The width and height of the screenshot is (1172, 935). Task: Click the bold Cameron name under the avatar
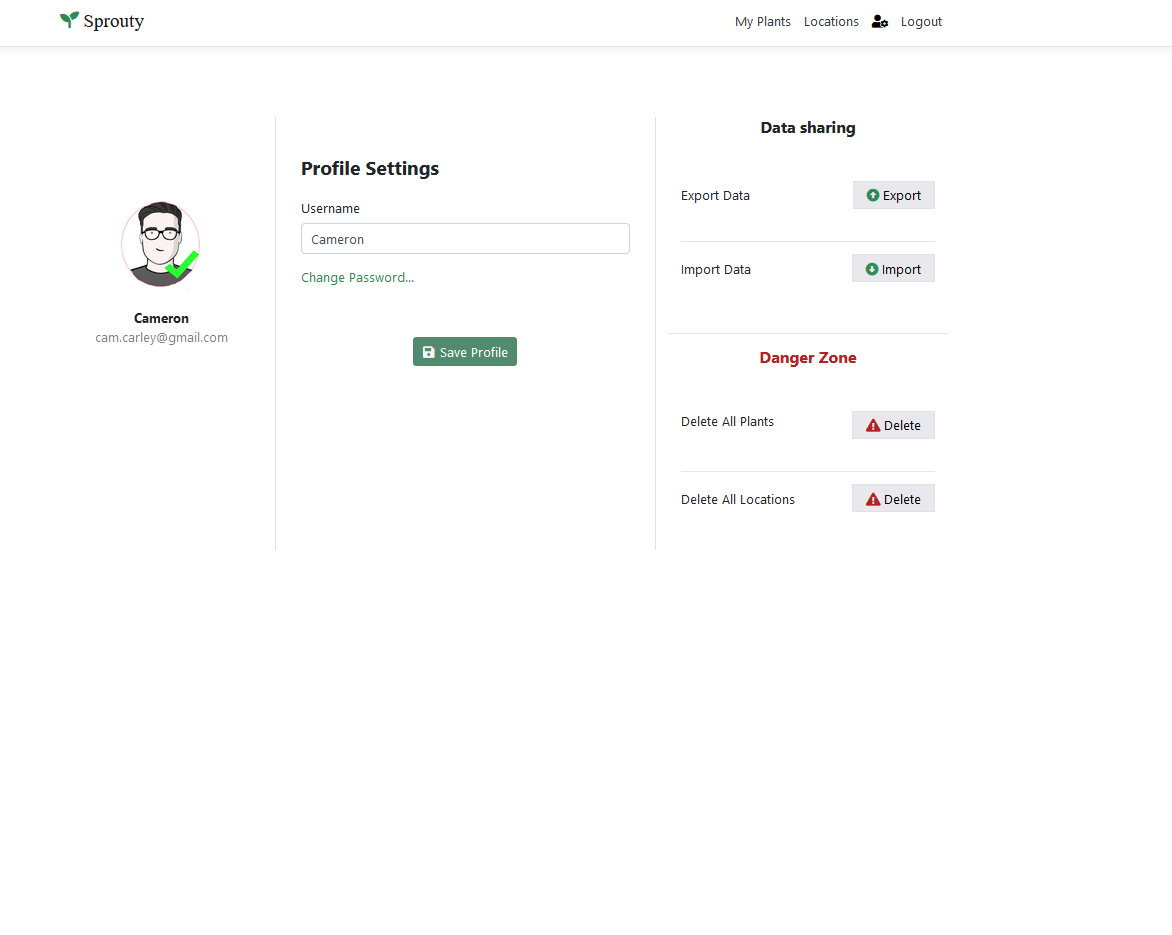point(161,319)
